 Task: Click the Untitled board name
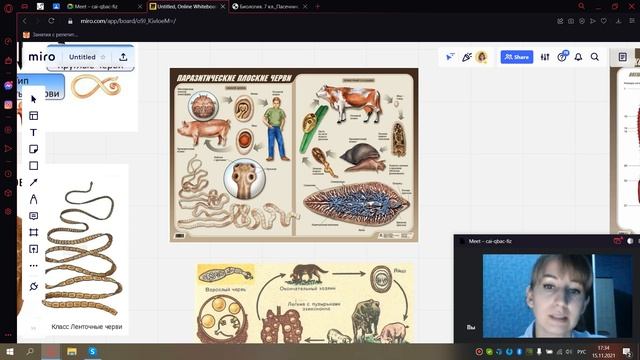tap(82, 57)
